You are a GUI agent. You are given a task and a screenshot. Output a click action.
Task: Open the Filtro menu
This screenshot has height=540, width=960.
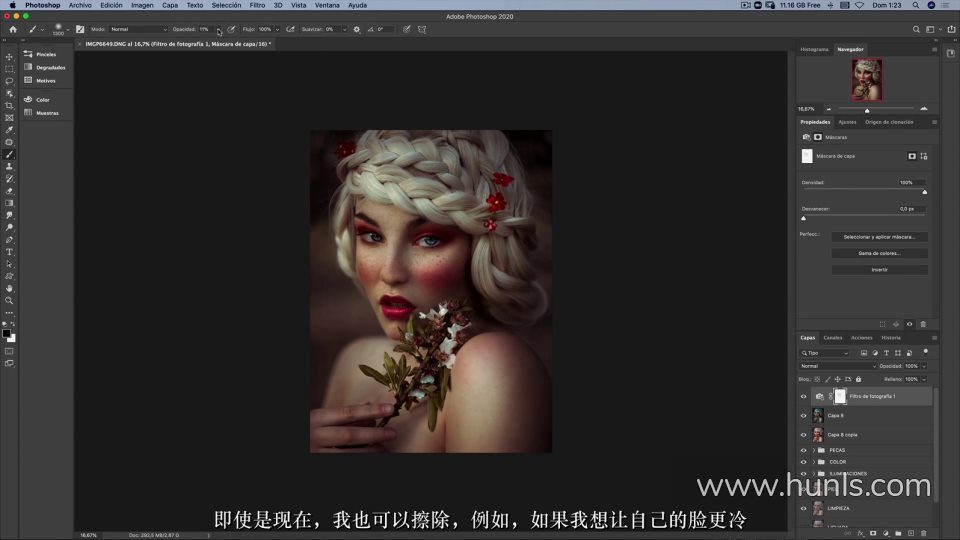coord(257,5)
